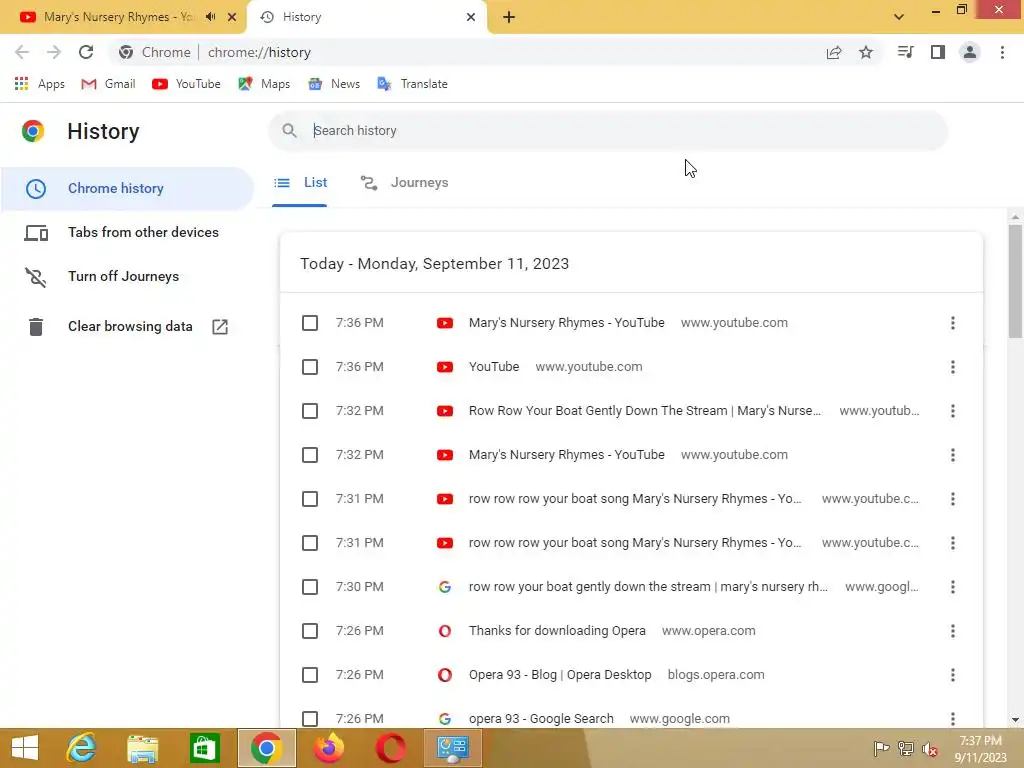The width and height of the screenshot is (1024, 768).
Task: Open Opera 93 - Blog | Opera Desktop link
Action: (560, 675)
